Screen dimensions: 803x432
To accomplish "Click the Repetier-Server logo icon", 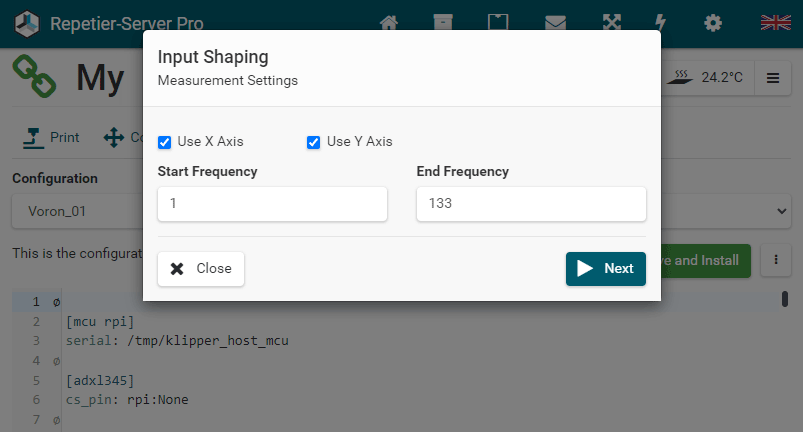I will (x=27, y=22).
